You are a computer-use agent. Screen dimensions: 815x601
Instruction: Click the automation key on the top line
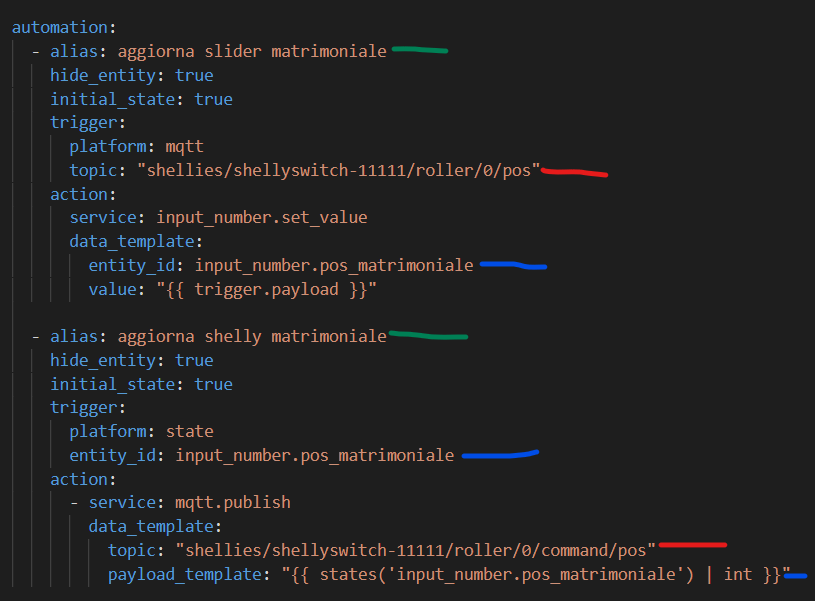click(59, 27)
